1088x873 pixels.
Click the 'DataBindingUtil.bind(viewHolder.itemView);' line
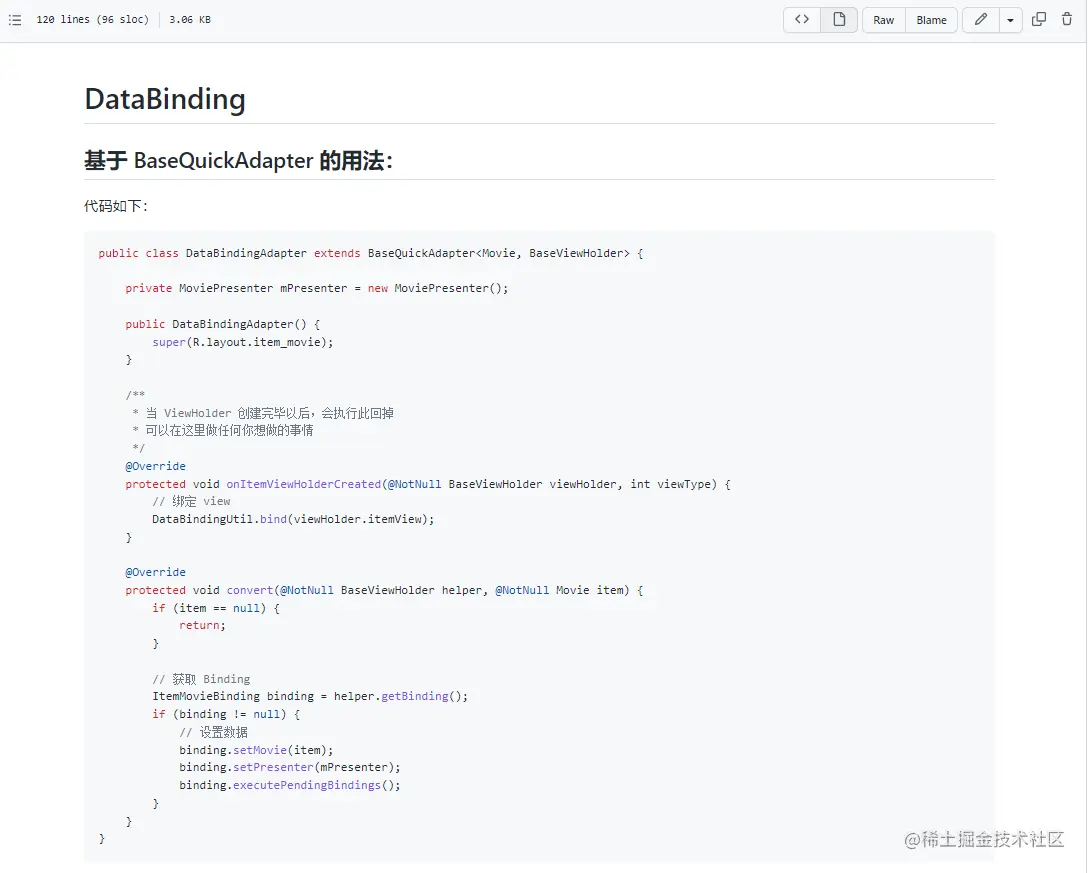click(x=293, y=519)
